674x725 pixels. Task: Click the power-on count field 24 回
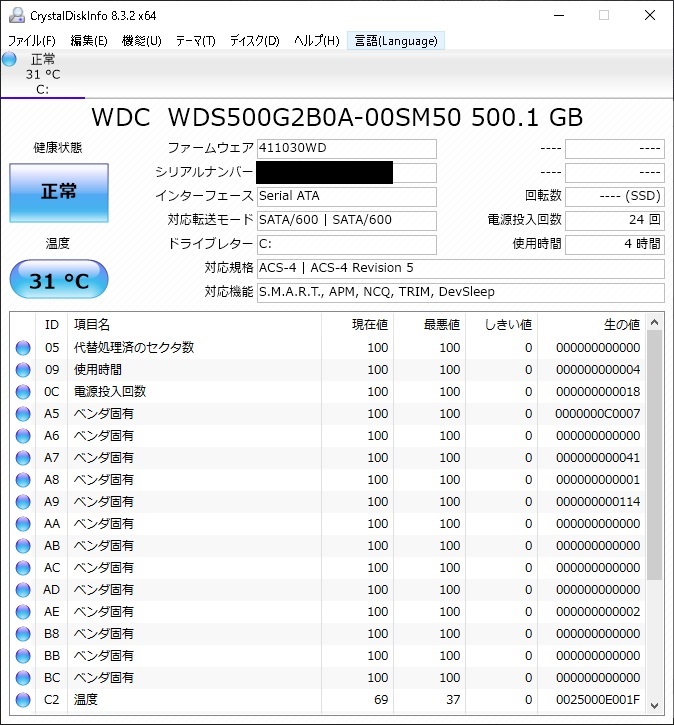coord(615,221)
